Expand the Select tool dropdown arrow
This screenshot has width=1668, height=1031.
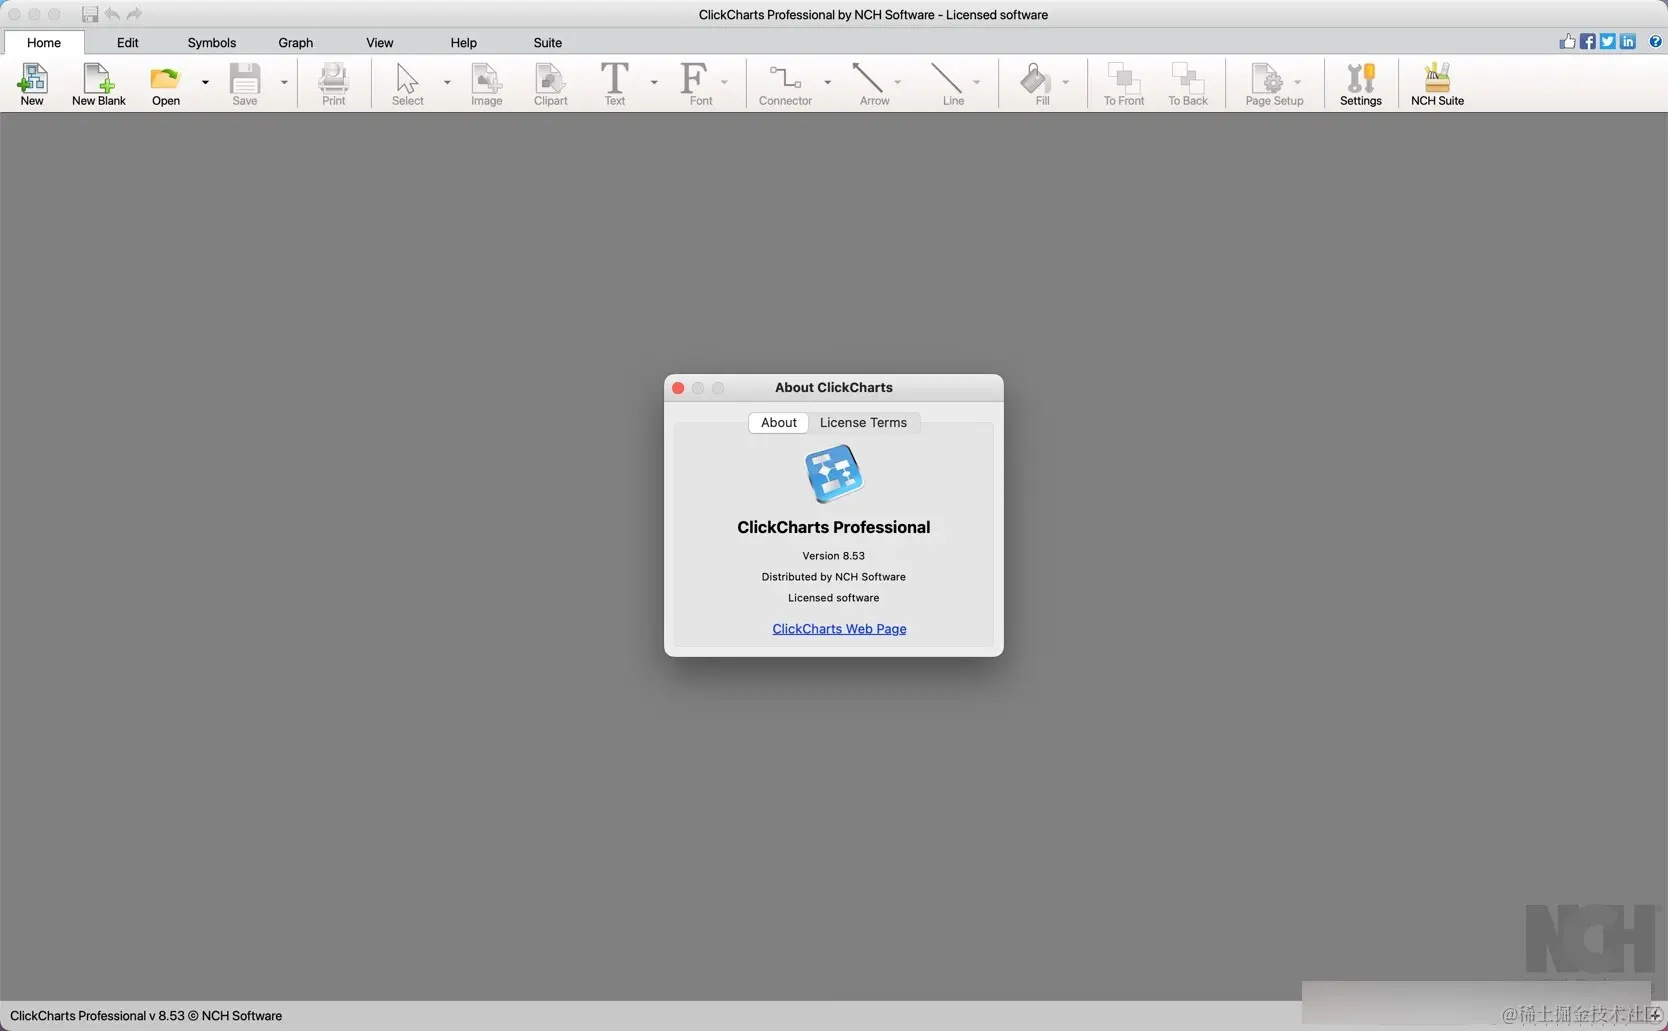click(447, 82)
